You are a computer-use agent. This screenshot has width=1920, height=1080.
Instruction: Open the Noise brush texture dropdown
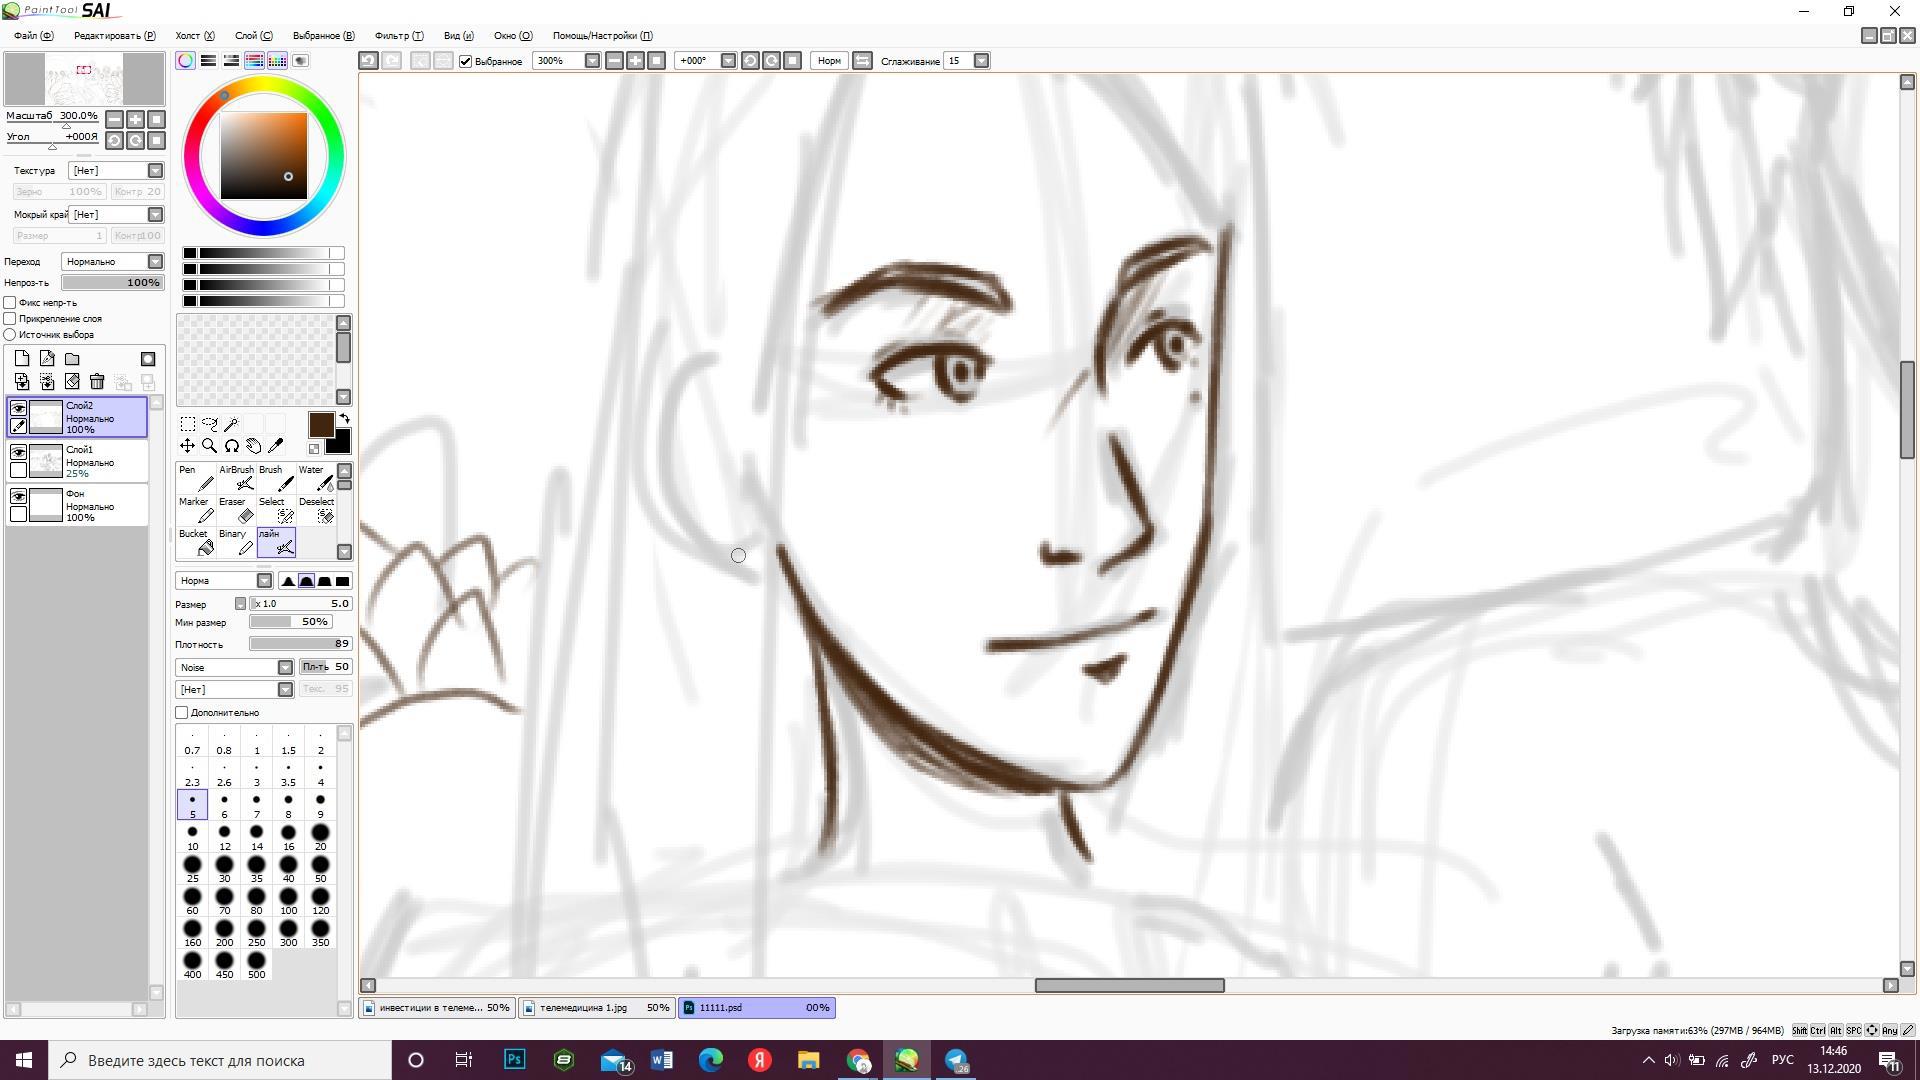285,667
